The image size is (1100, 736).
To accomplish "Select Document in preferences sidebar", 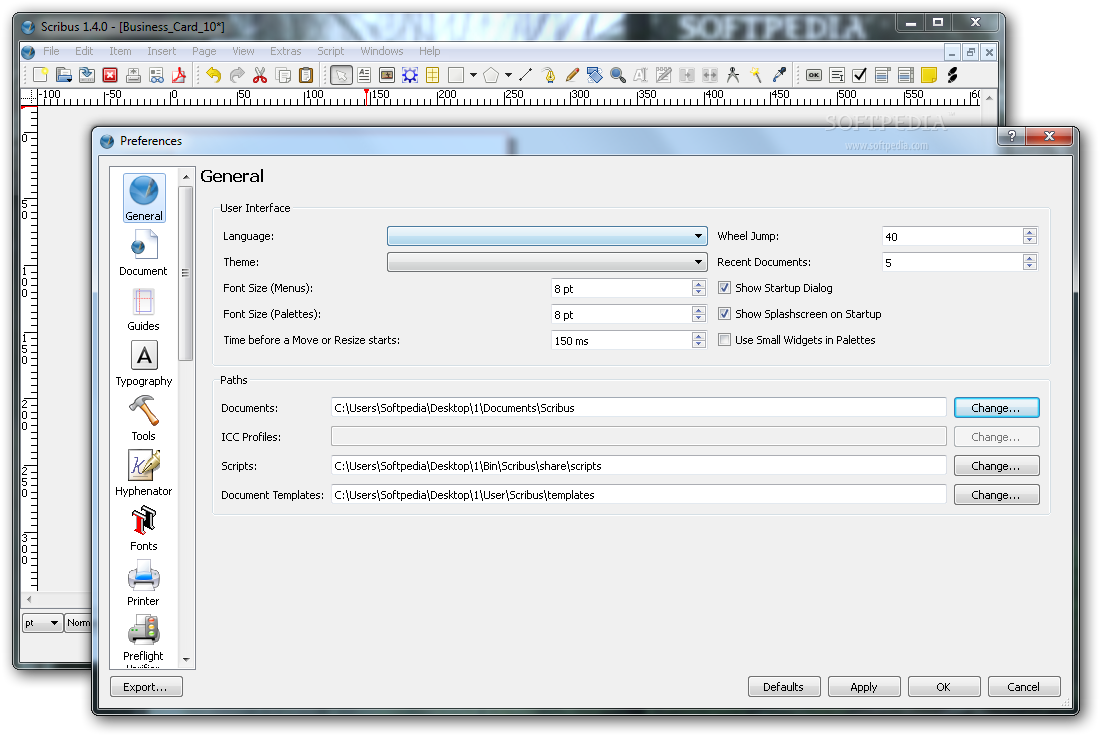I will click(x=143, y=254).
